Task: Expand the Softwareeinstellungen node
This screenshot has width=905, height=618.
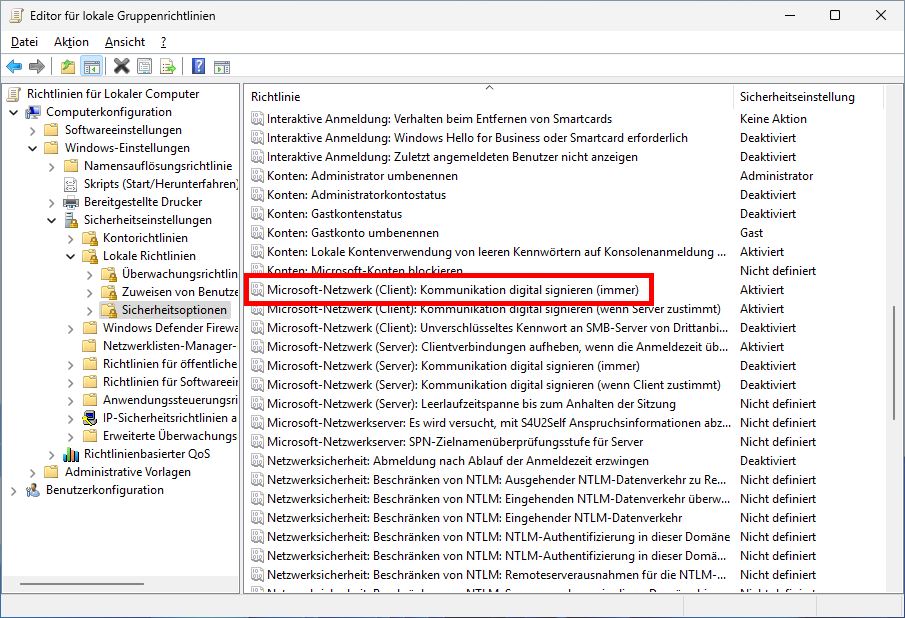Action: (x=32, y=129)
